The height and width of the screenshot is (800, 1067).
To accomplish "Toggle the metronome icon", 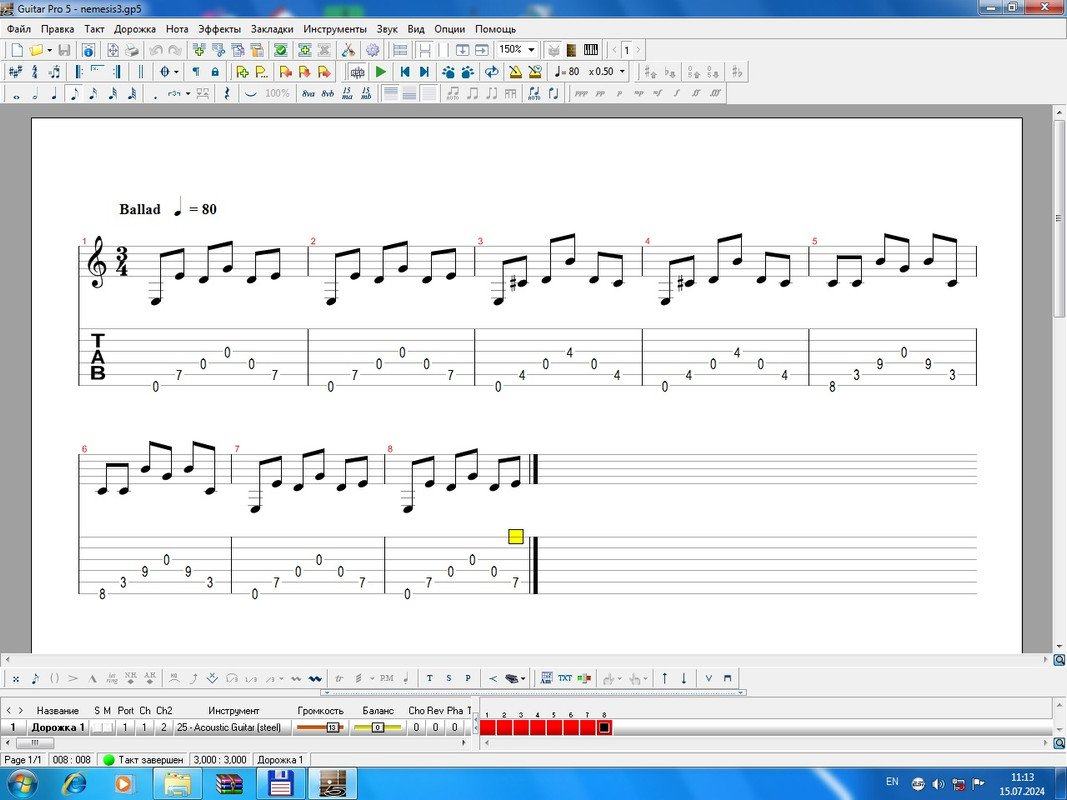I will click(515, 72).
